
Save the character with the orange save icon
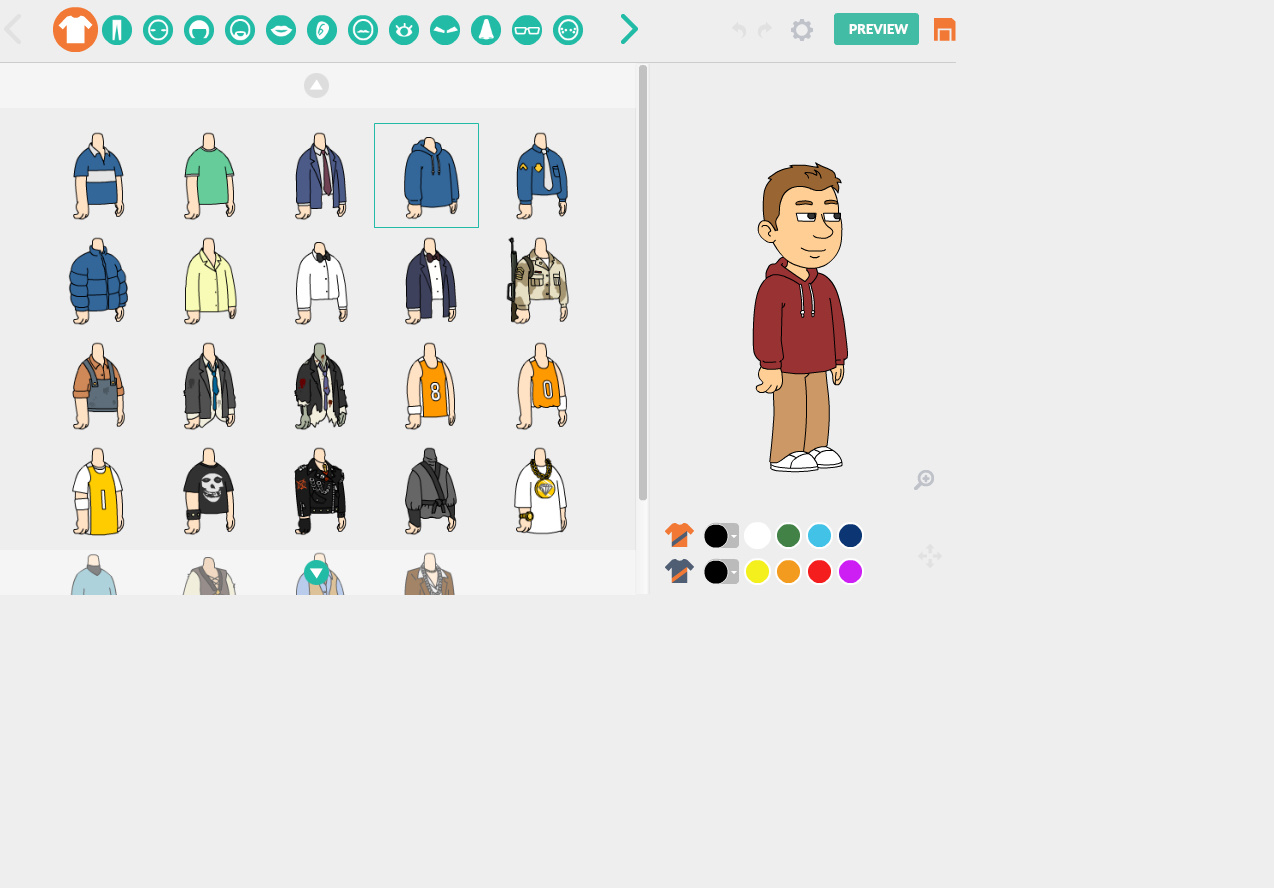[944, 29]
